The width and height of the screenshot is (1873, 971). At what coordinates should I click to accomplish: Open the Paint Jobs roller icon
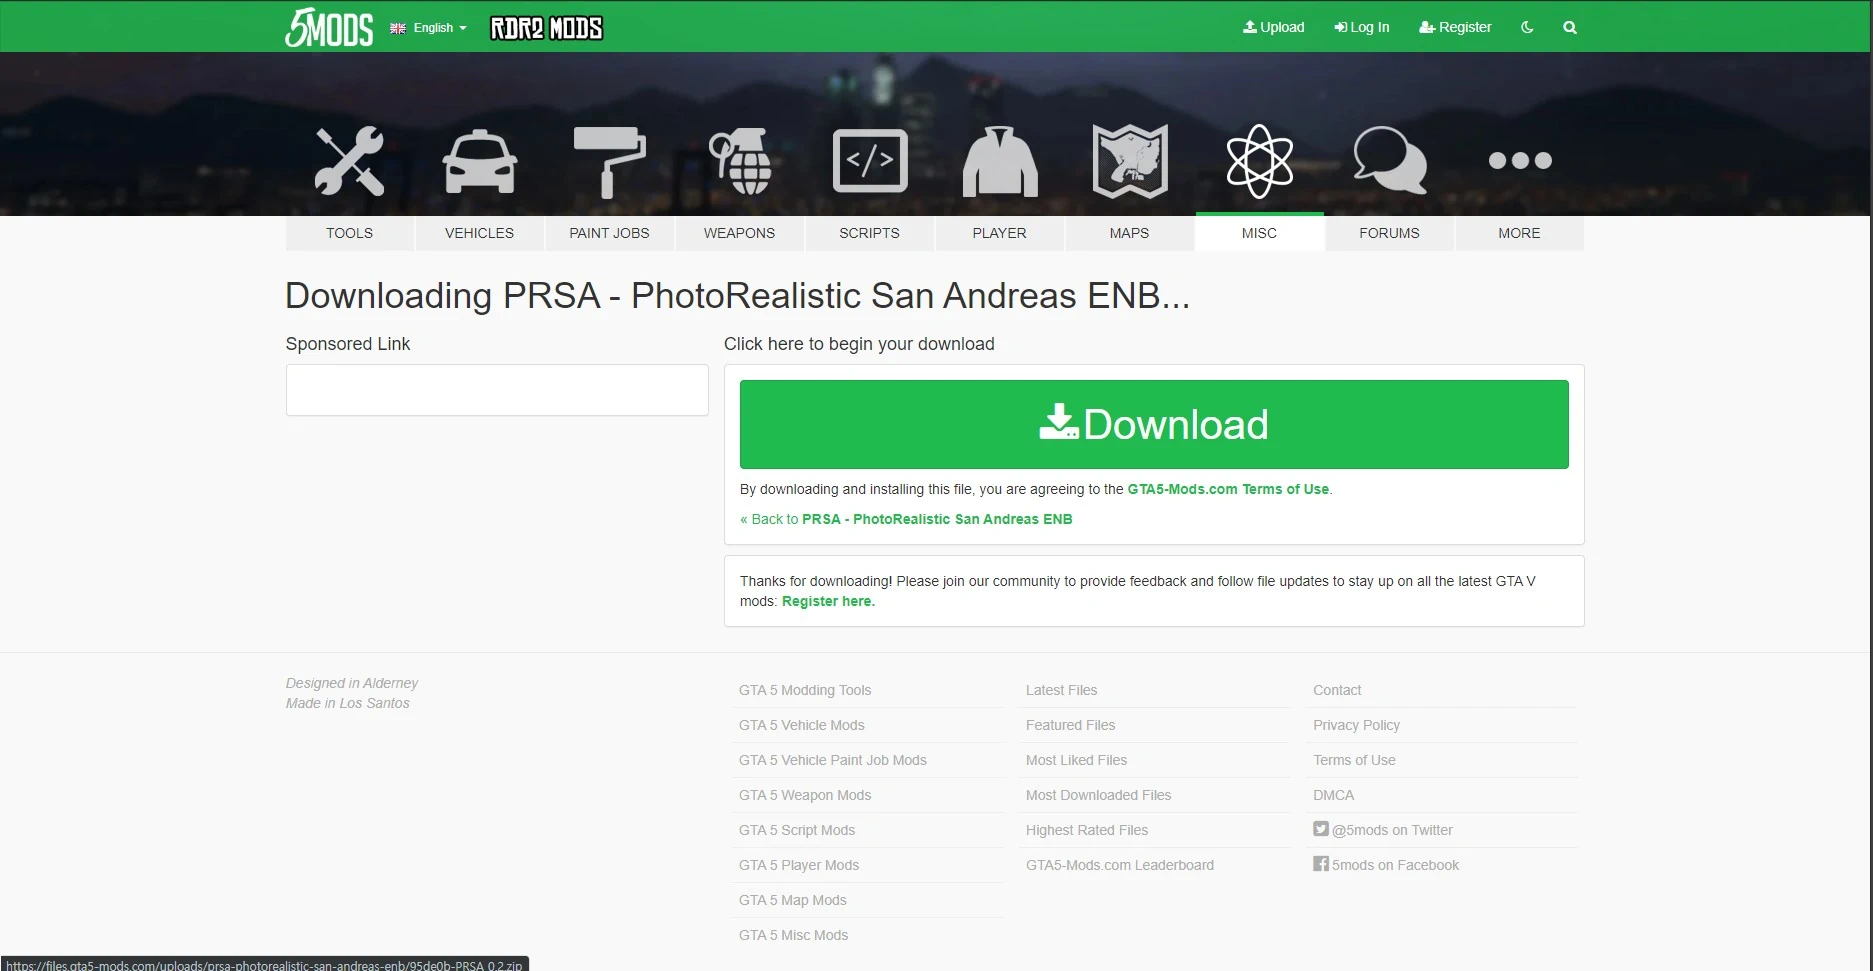coord(609,161)
